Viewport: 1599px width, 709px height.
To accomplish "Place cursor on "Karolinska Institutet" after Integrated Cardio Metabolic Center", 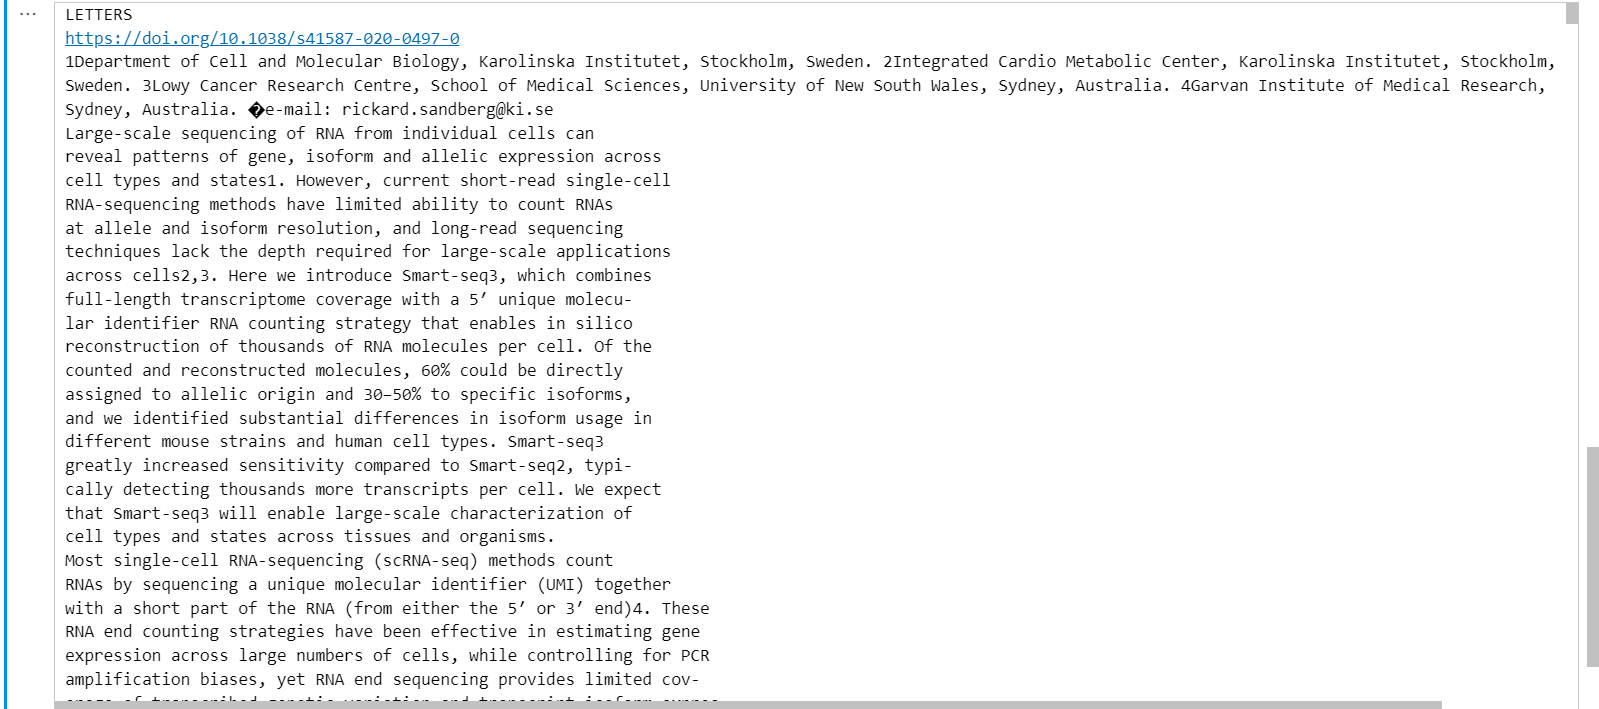I will click(1339, 62).
